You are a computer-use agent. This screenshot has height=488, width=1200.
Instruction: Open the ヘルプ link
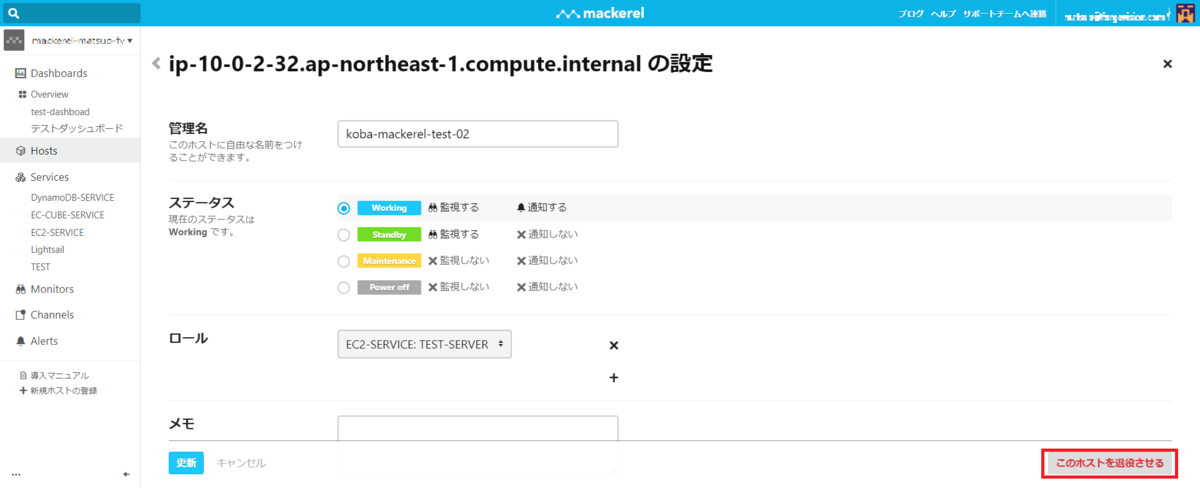[x=944, y=15]
